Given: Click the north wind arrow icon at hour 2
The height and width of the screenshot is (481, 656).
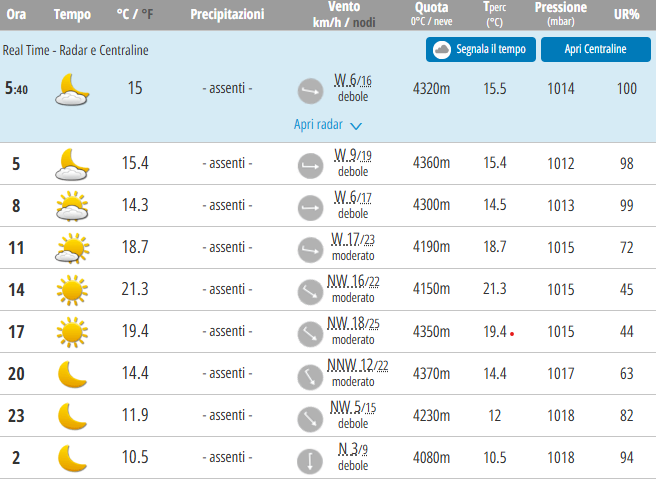Looking at the screenshot, I should pos(310,459).
